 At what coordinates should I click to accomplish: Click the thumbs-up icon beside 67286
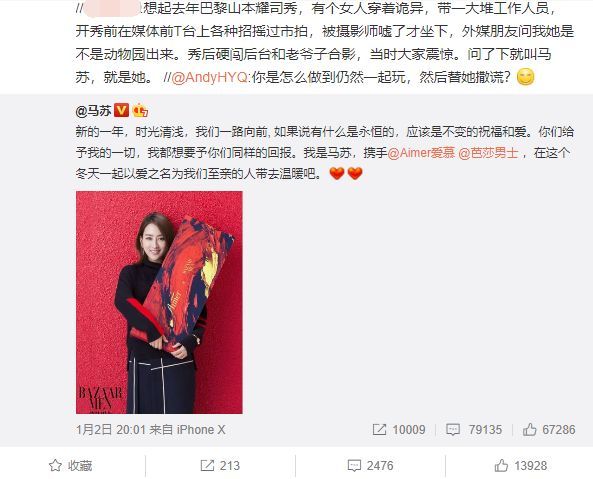529,429
